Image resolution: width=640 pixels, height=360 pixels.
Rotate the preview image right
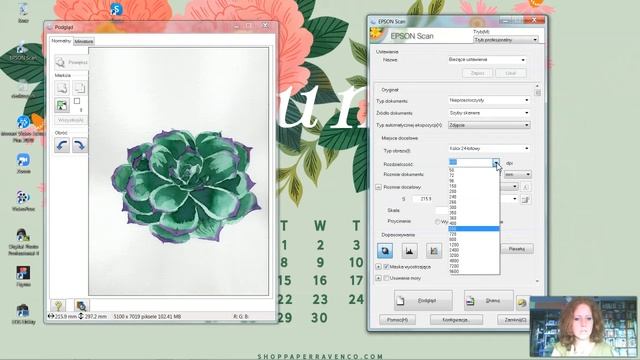[x=80, y=145]
